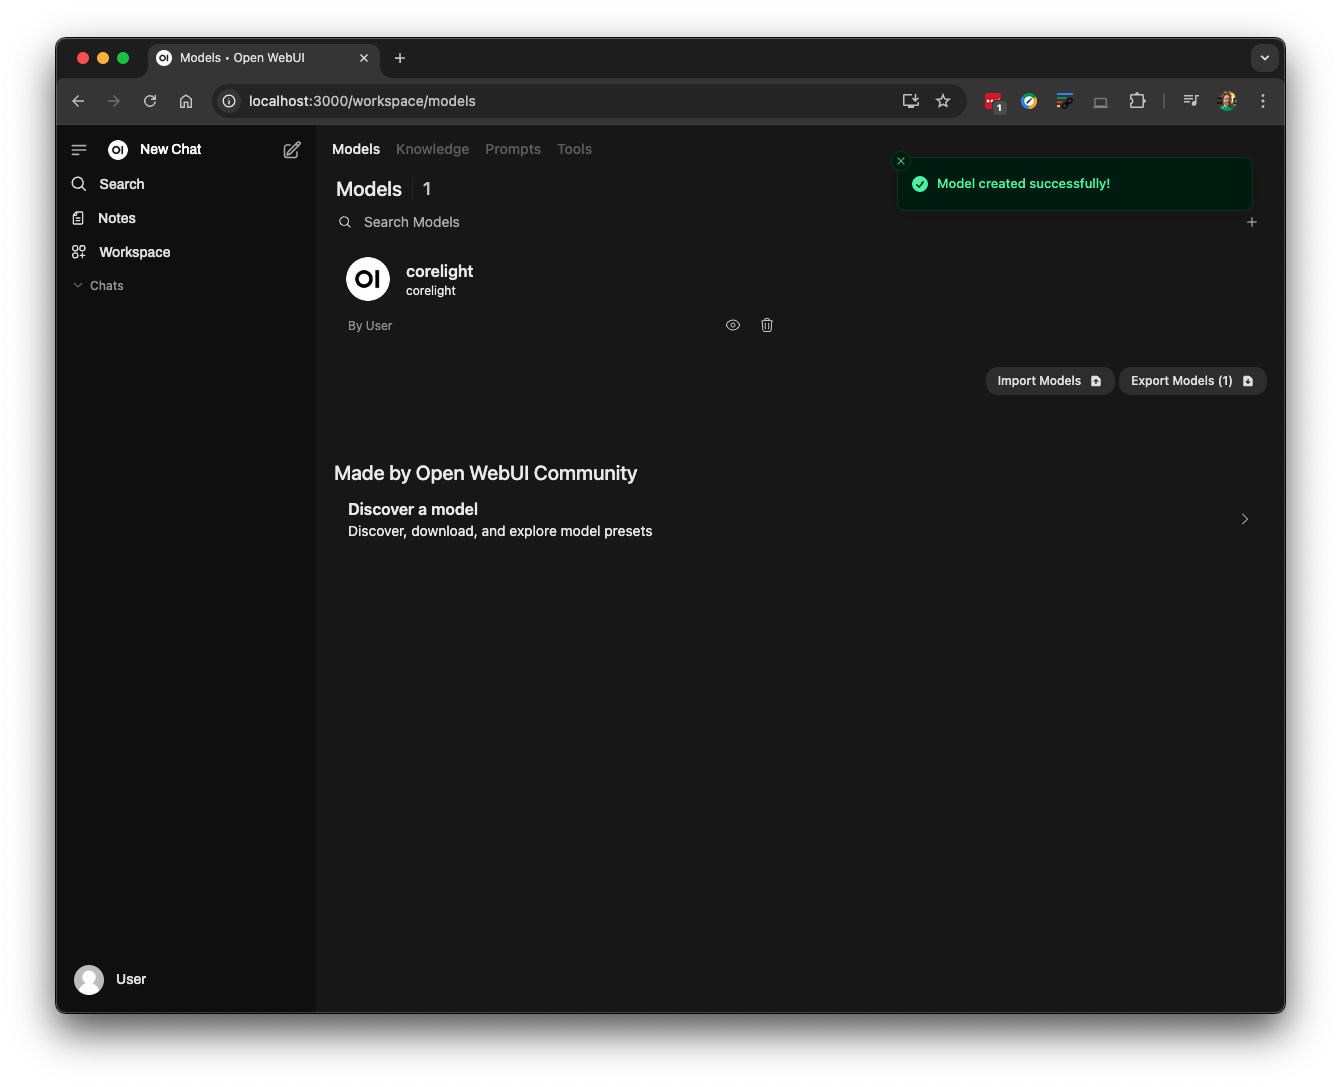Switch to the Prompts tab
Screen dimensions: 1341x1087
513,149
